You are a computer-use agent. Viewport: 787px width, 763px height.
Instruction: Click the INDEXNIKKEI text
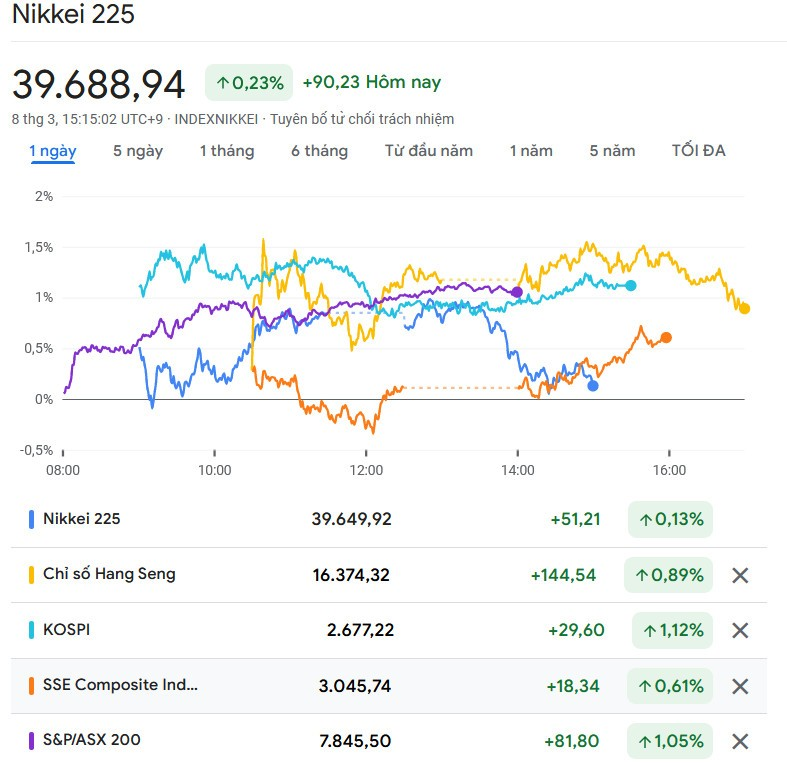click(216, 119)
